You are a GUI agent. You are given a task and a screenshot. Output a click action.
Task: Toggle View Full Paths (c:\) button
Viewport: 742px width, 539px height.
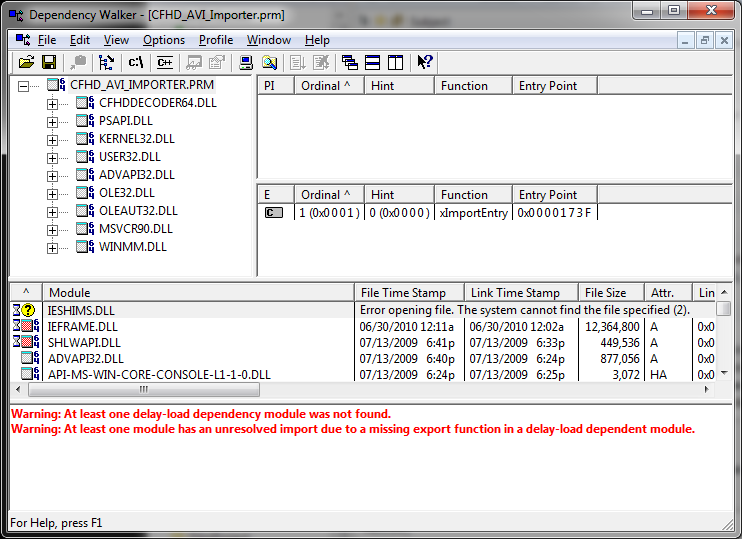pyautogui.click(x=135, y=62)
